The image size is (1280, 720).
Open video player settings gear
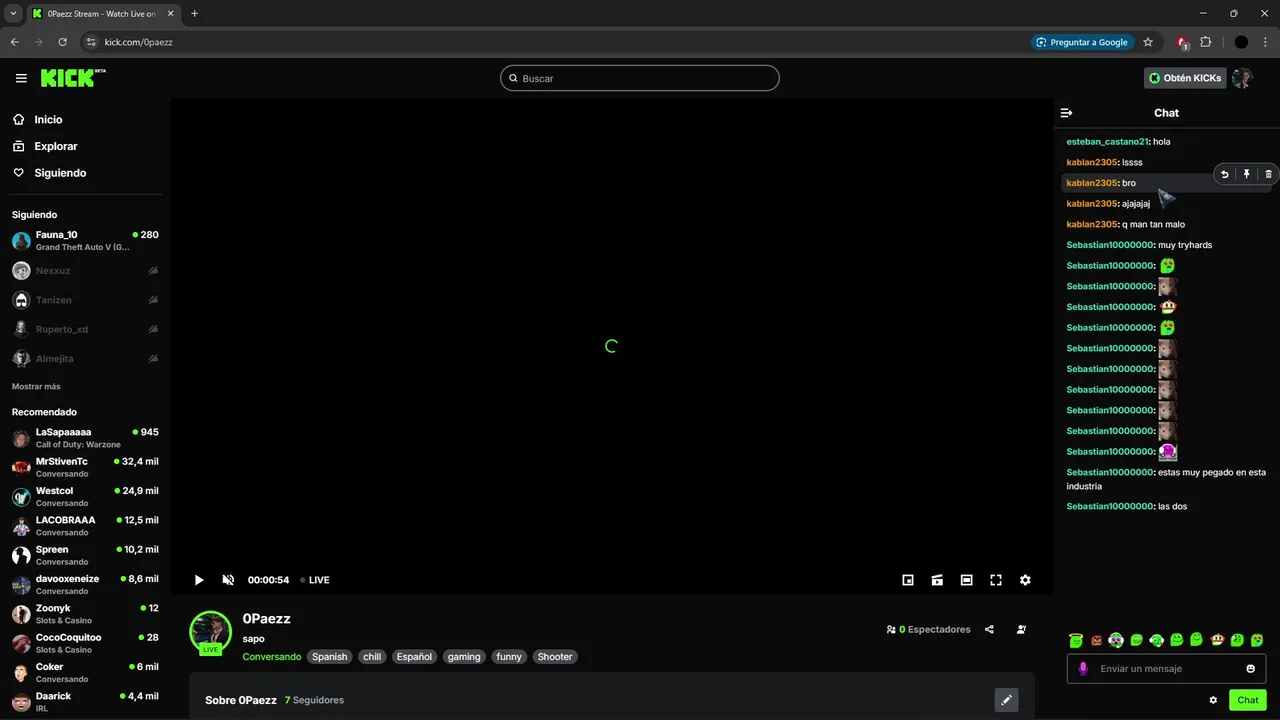point(1025,580)
